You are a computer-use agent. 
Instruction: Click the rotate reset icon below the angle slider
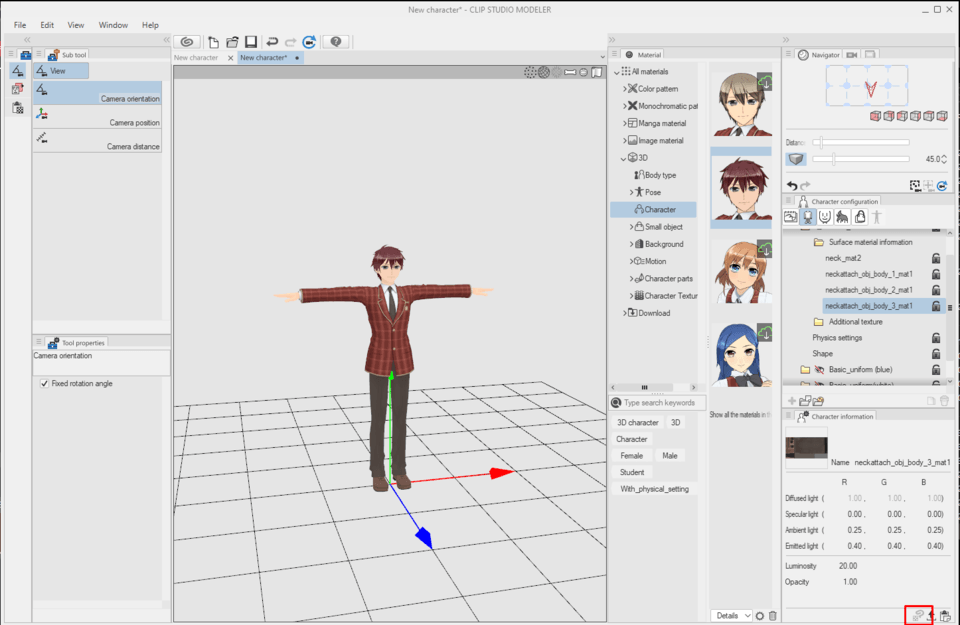(x=941, y=184)
